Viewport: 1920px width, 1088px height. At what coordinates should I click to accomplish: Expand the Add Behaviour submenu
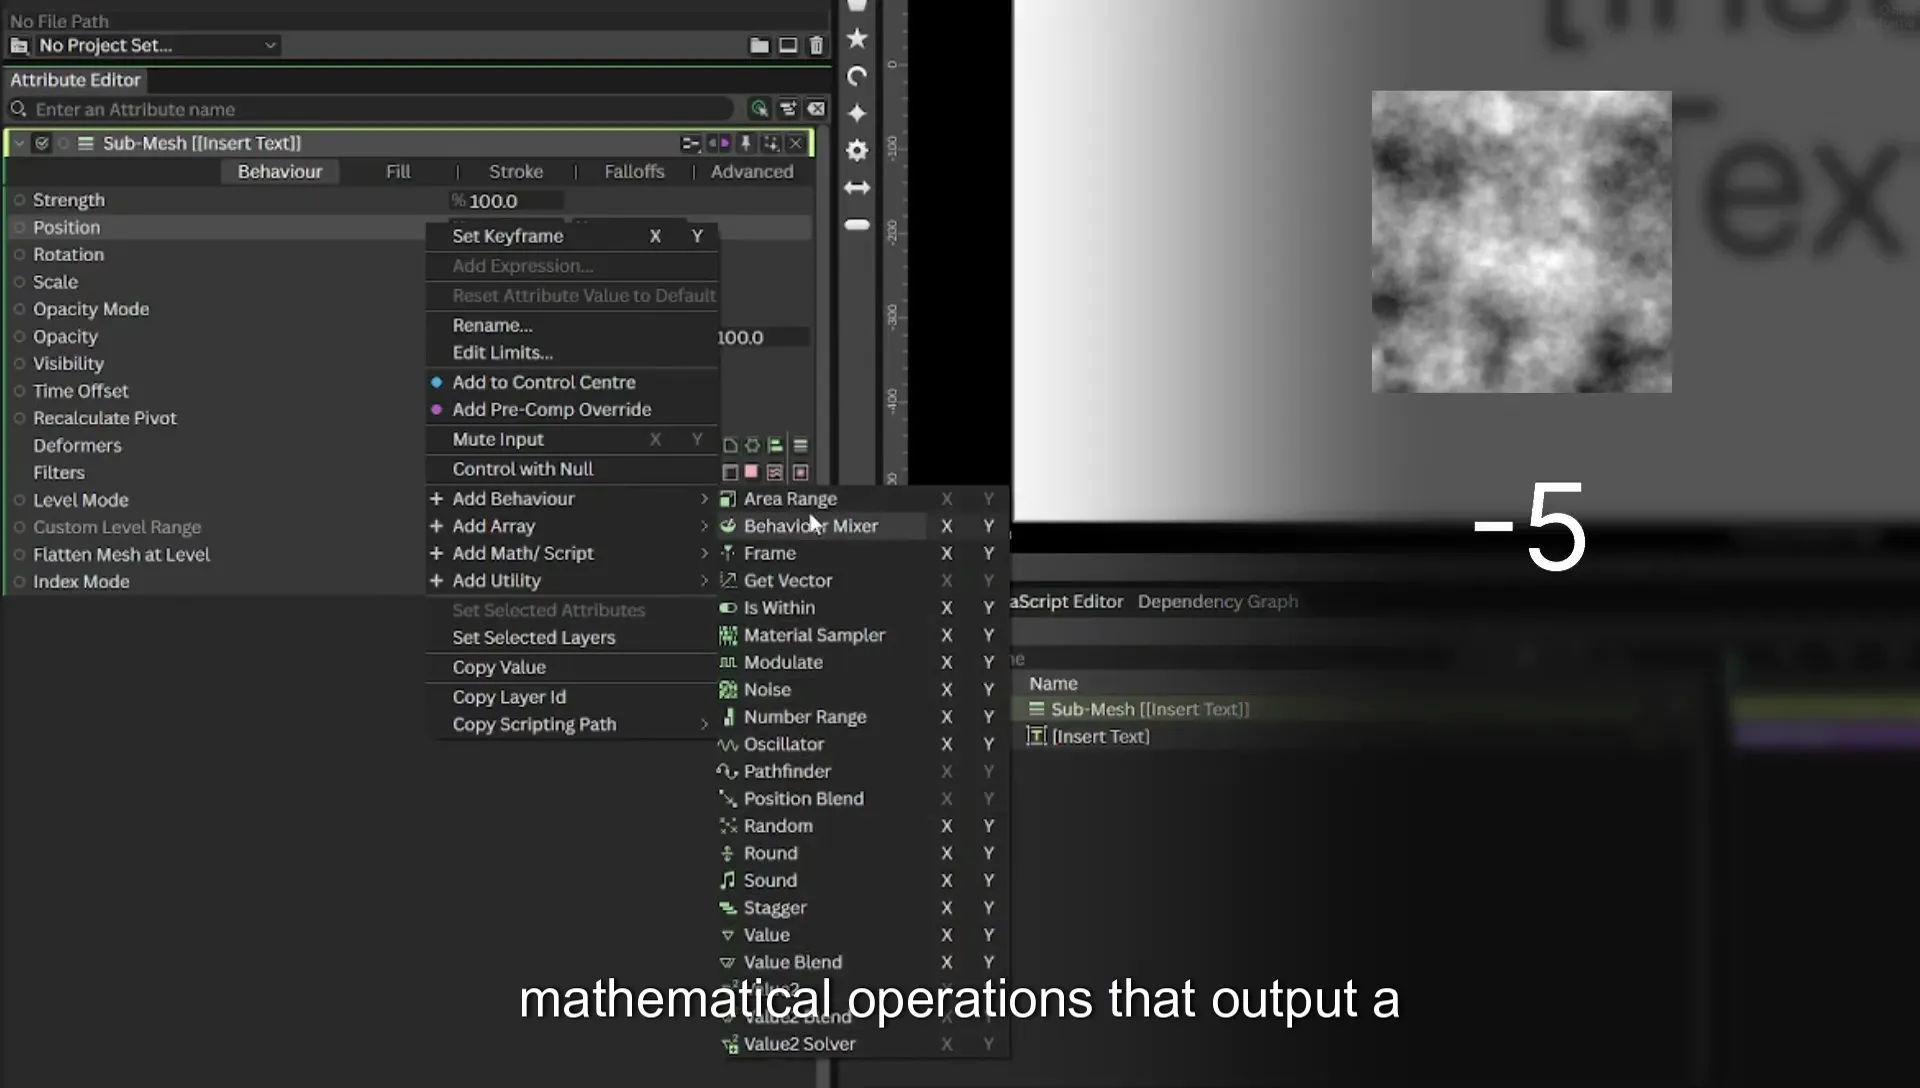(572, 498)
